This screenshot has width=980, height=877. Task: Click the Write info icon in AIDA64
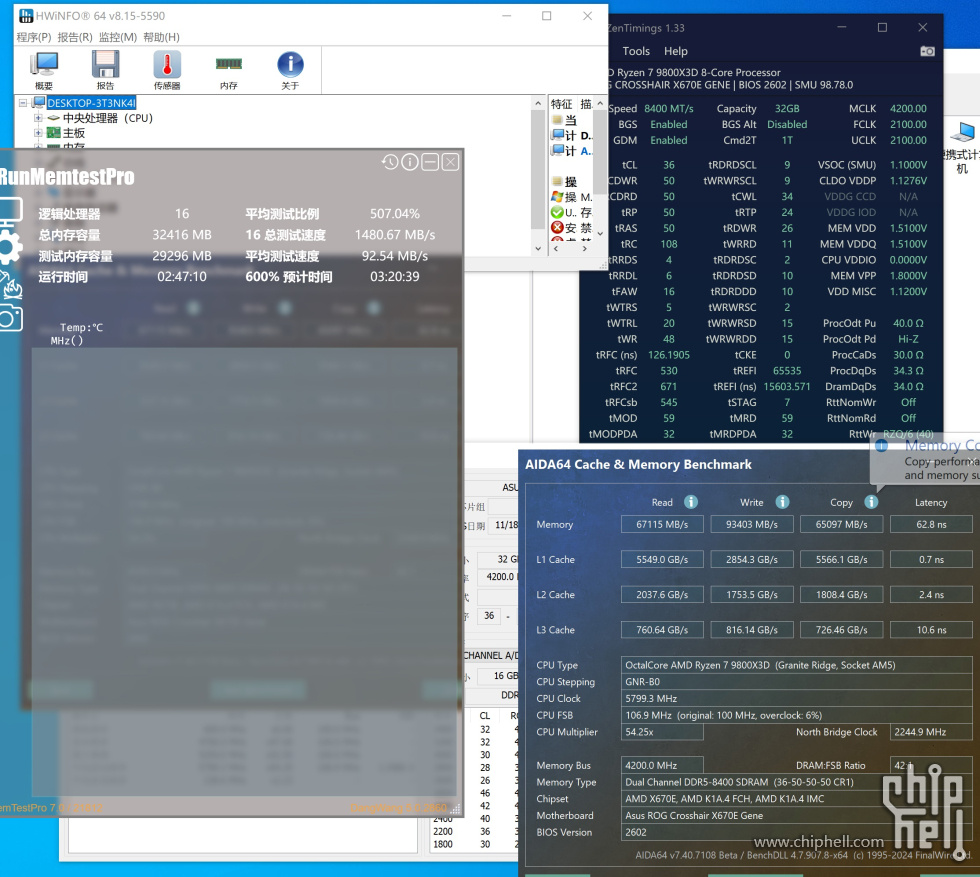click(x=782, y=502)
